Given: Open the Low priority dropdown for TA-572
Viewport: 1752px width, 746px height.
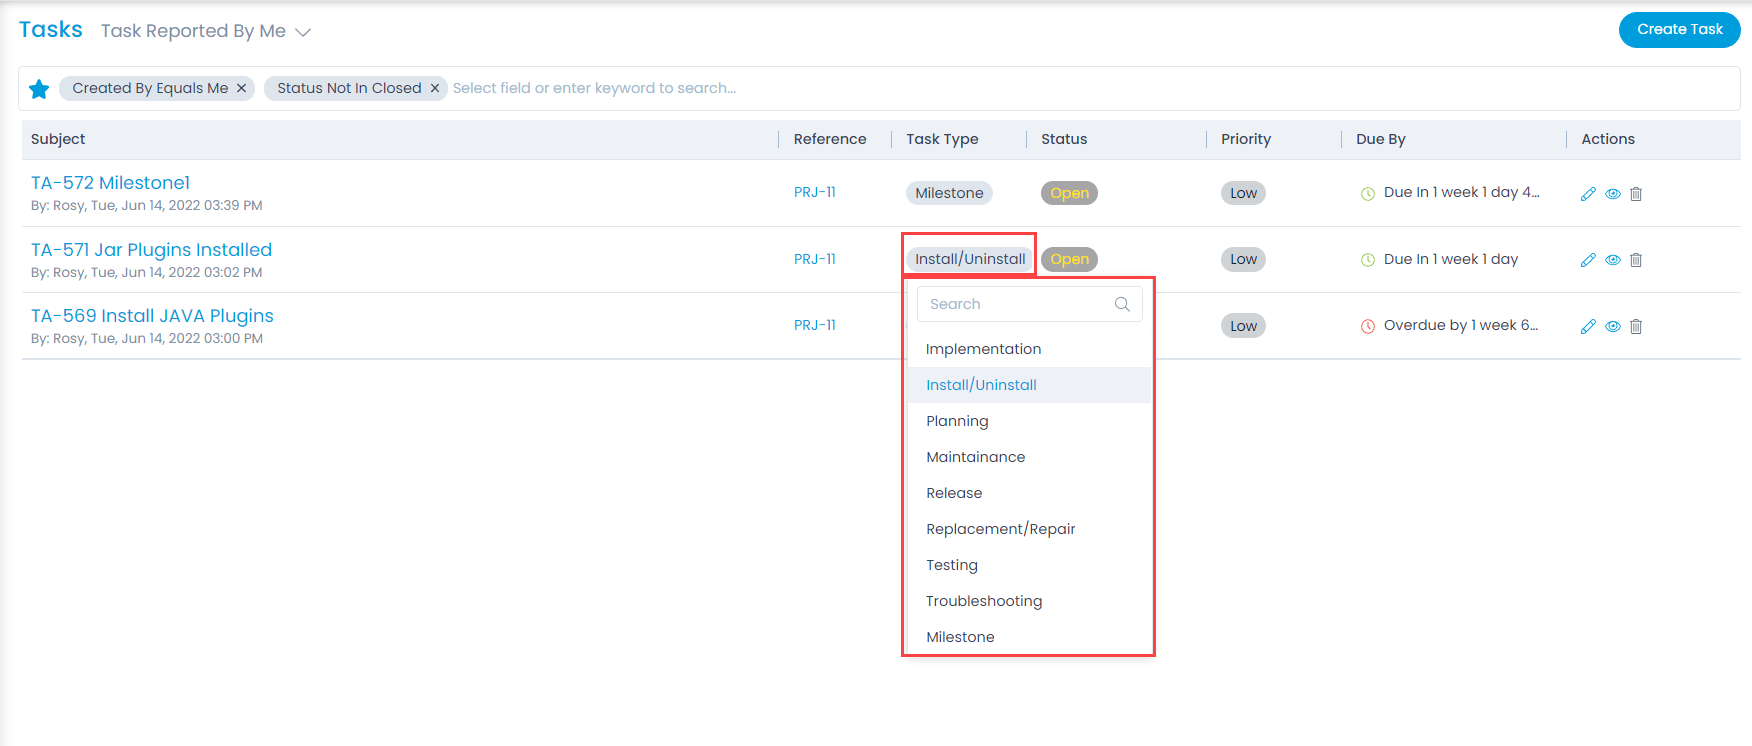Looking at the screenshot, I should (x=1243, y=193).
